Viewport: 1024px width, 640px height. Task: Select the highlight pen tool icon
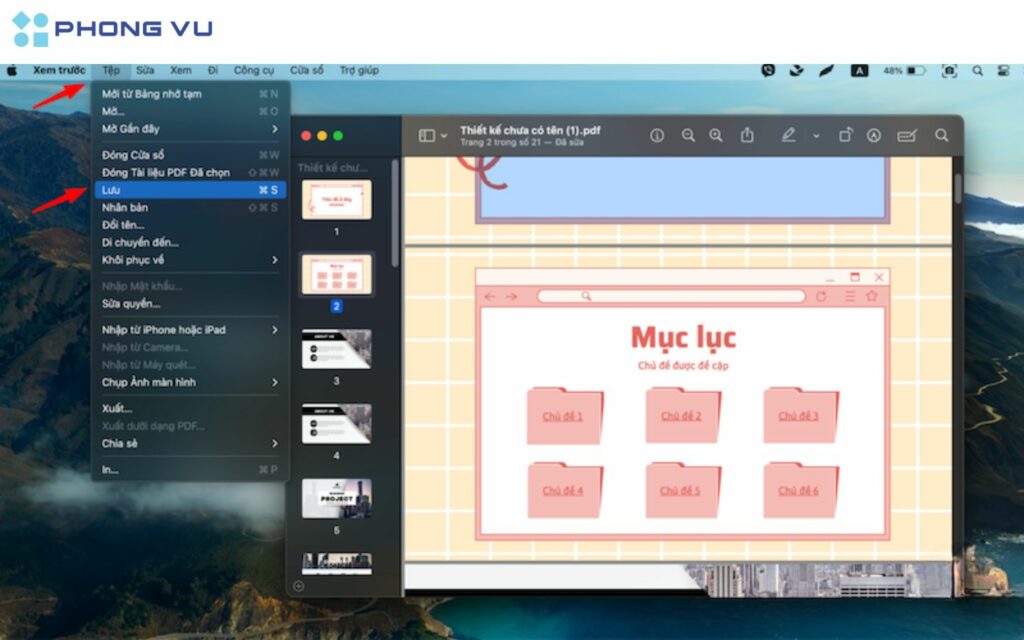coord(789,135)
